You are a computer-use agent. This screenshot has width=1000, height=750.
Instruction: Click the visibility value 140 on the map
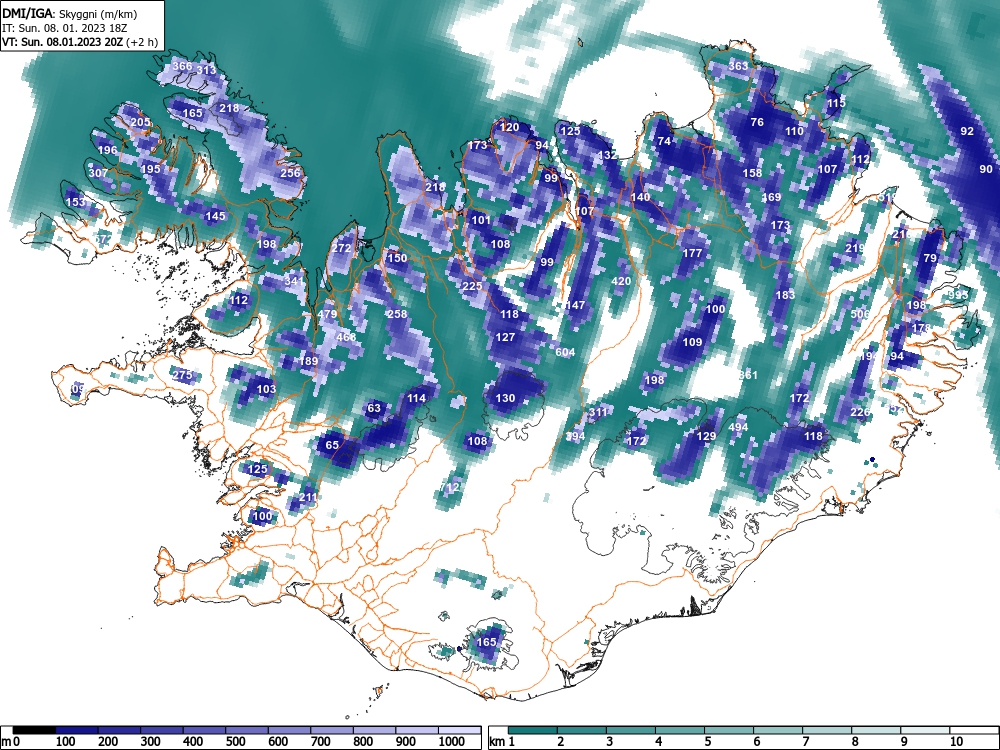point(640,198)
